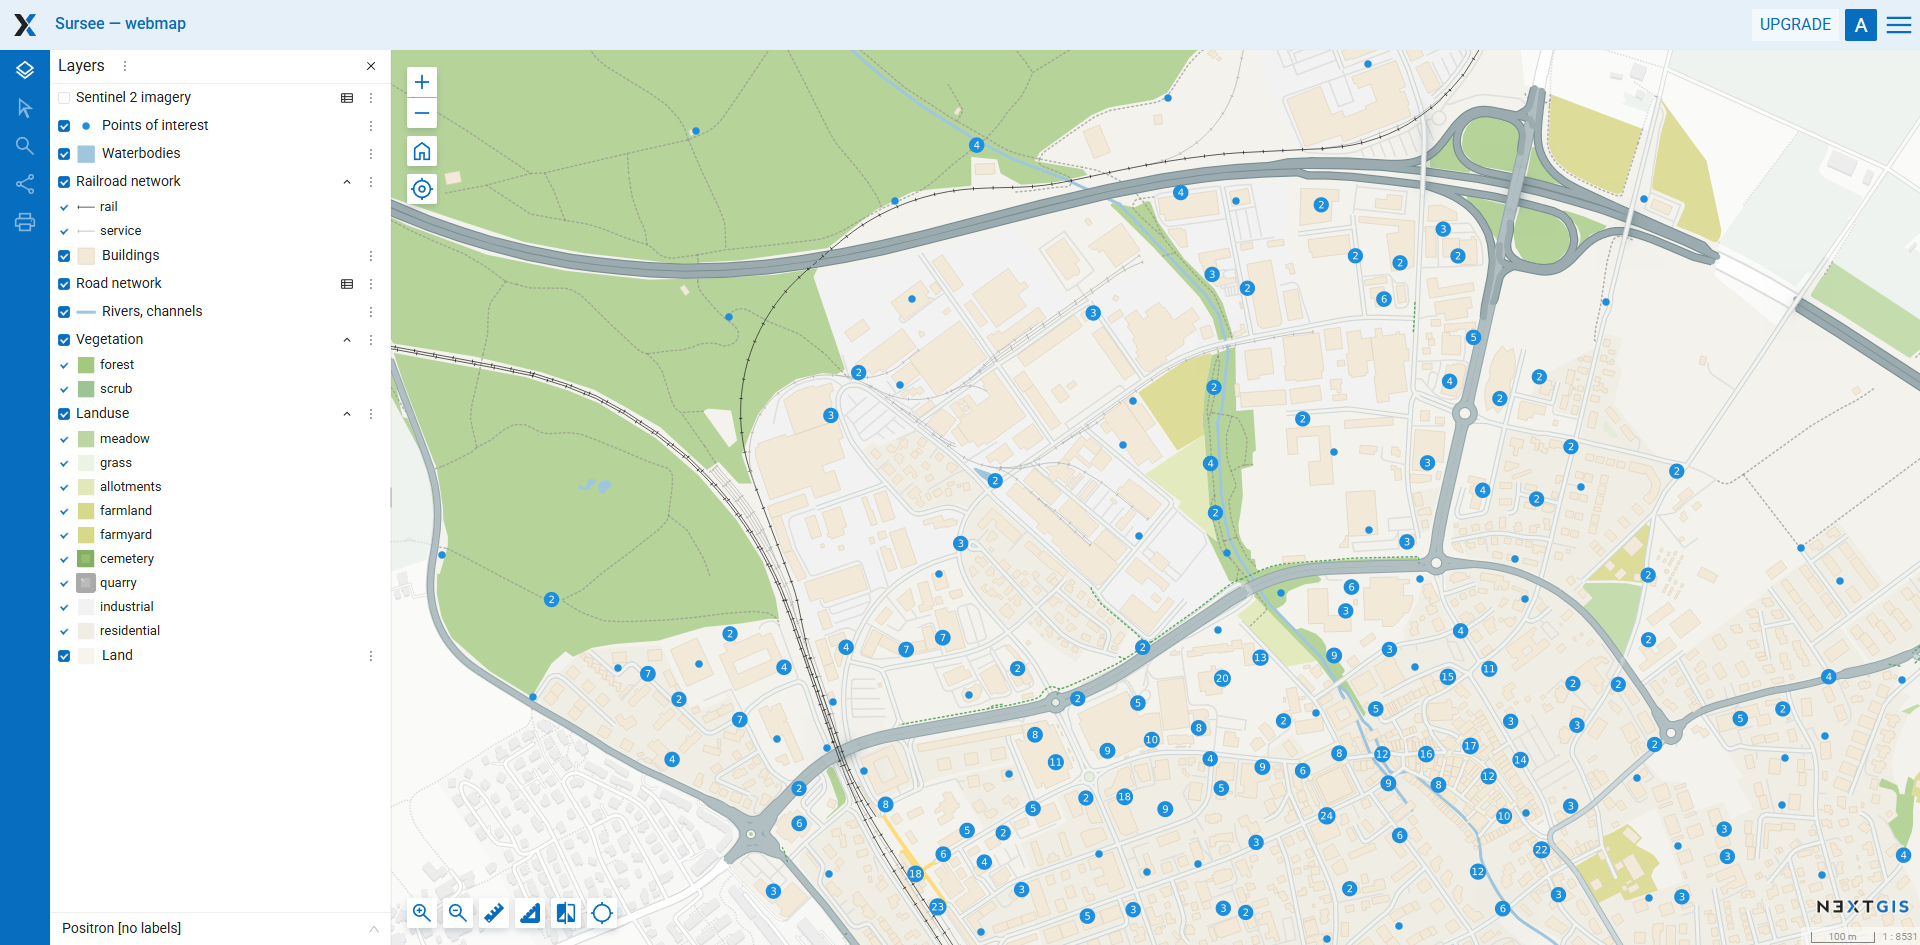Viewport: 1920px width, 945px height.
Task: Click the forest legend color swatch
Action: 86,365
